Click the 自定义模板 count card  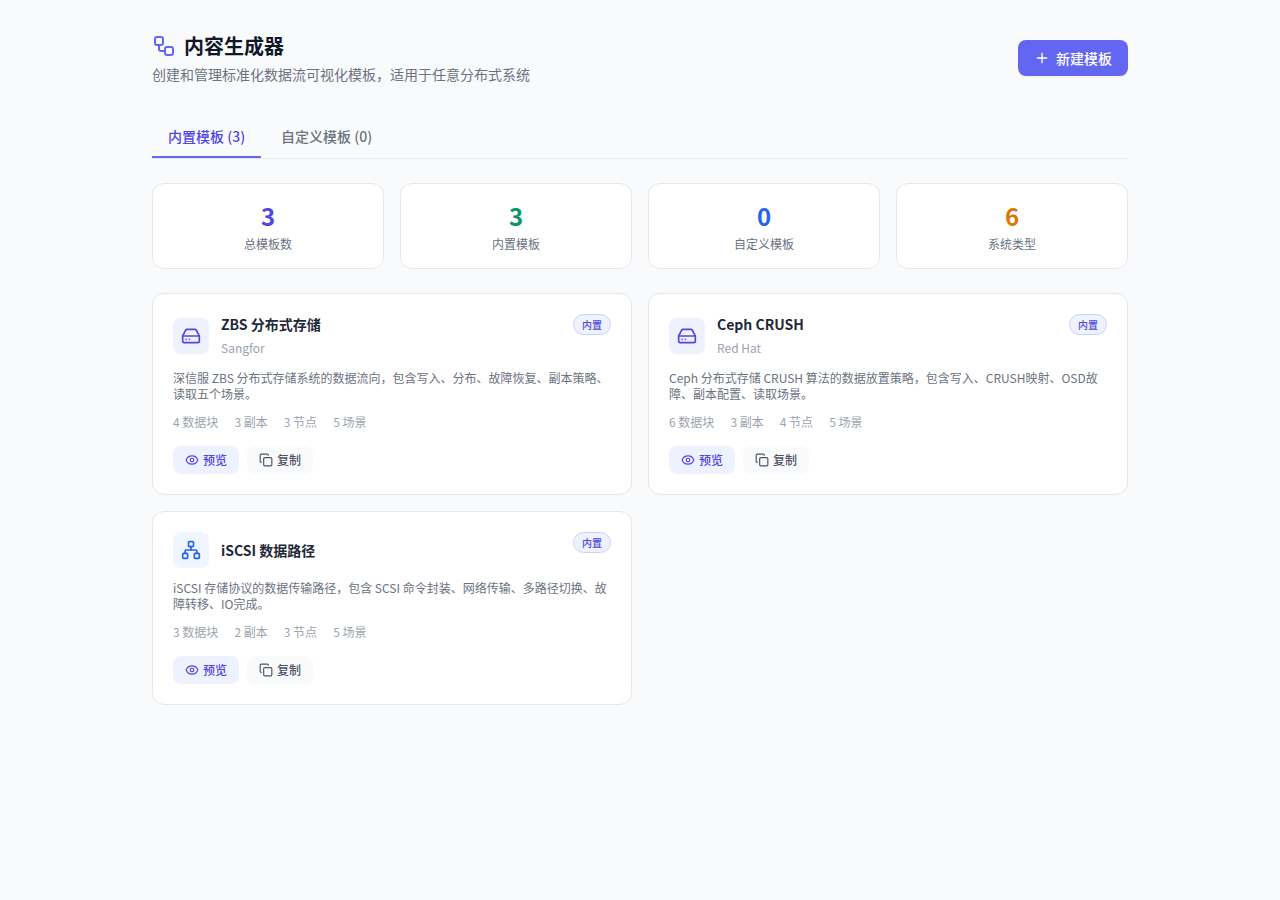click(764, 226)
